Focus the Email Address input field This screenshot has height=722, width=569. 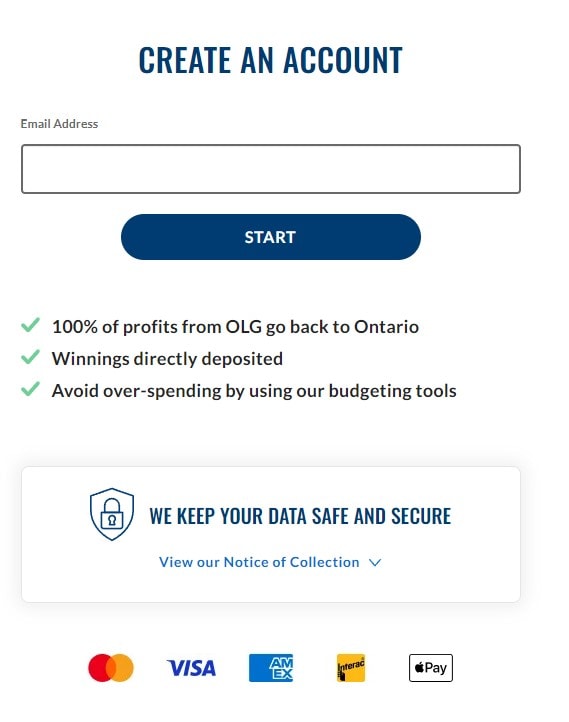tap(271, 169)
